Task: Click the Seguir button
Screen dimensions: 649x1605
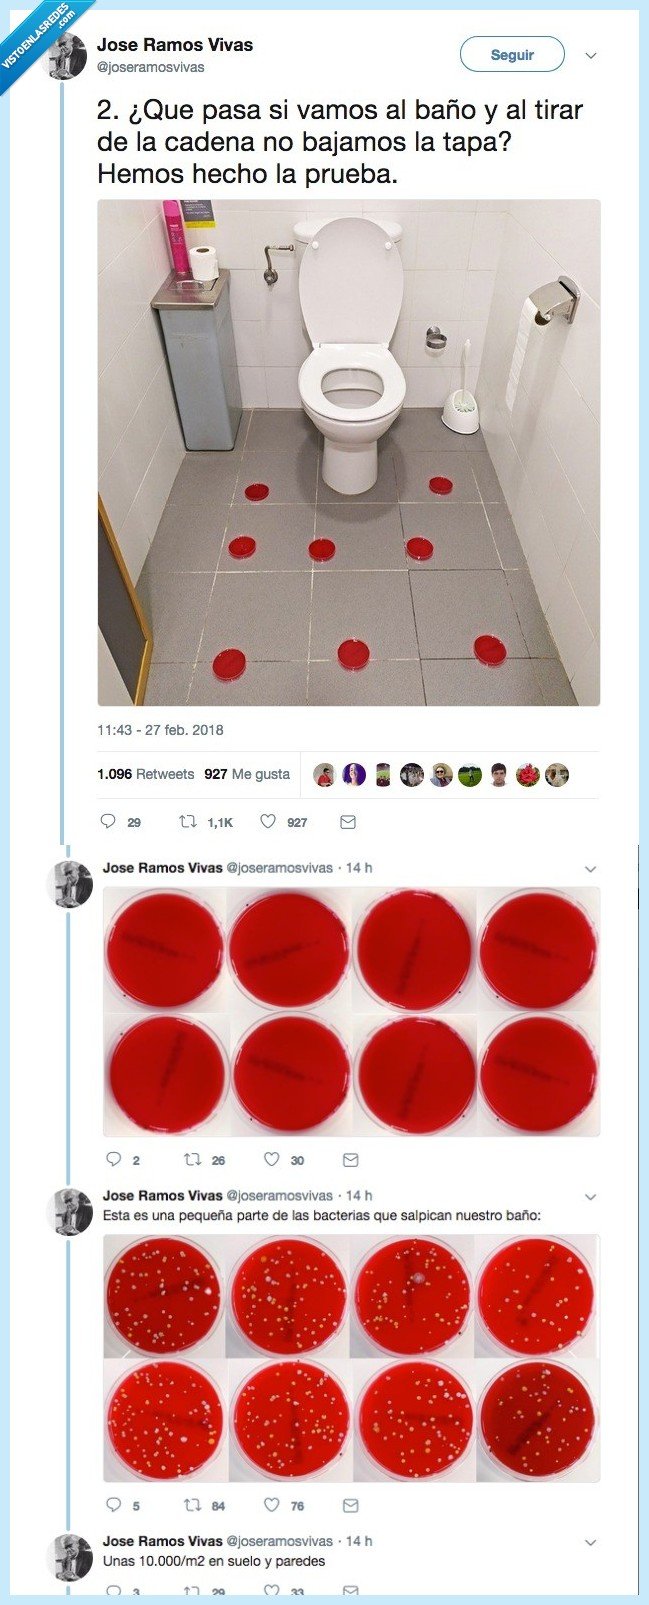Action: point(511,55)
